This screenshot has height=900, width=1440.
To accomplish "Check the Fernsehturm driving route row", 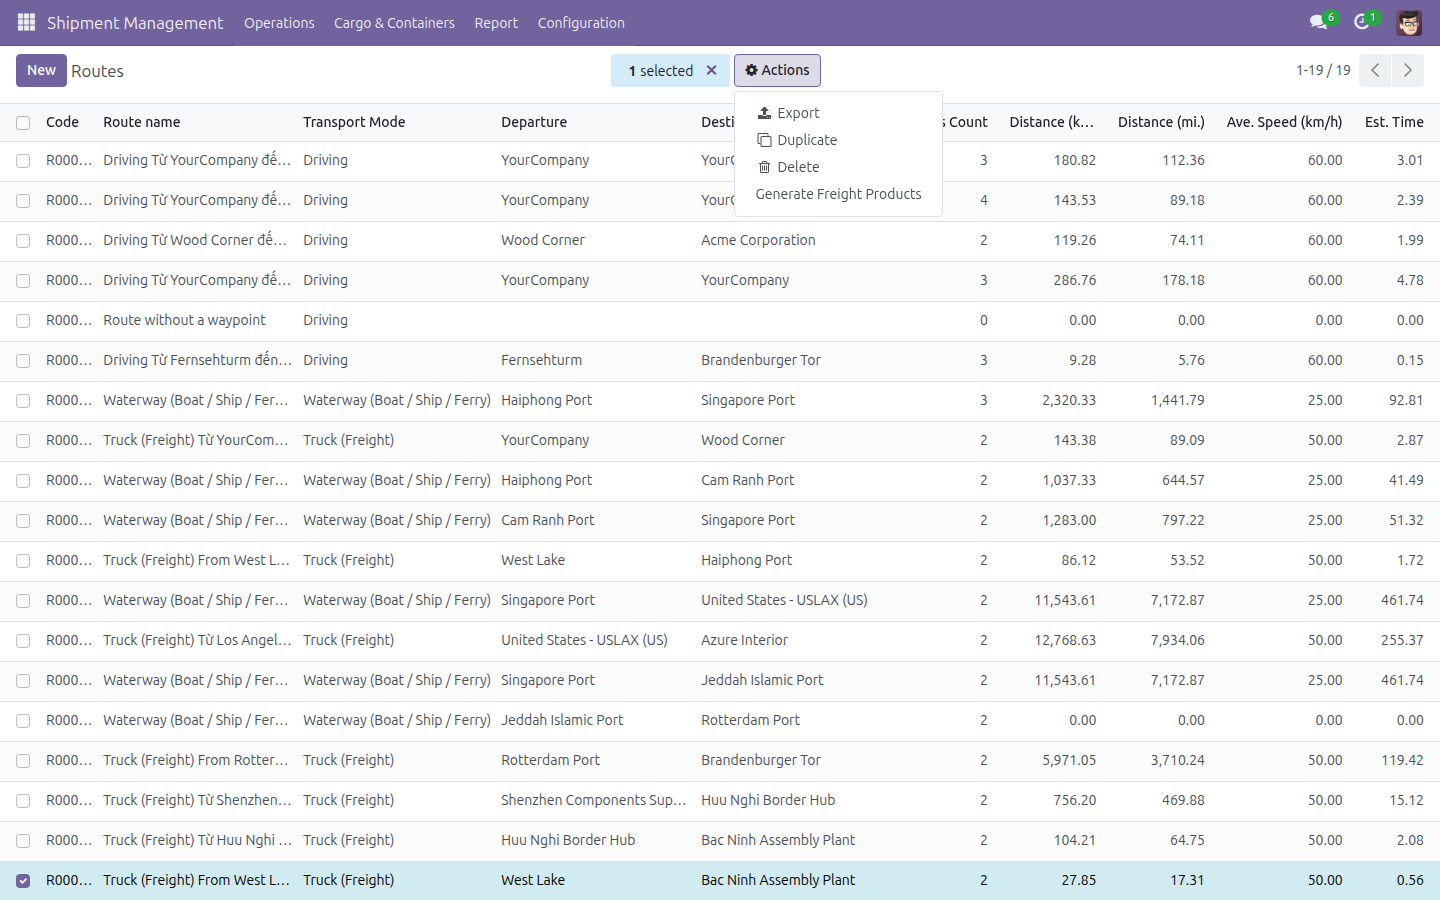I will 23,361.
